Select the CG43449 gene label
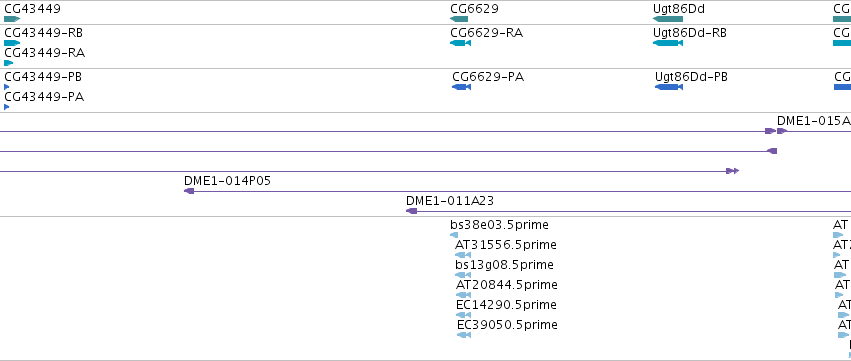 pos(32,9)
